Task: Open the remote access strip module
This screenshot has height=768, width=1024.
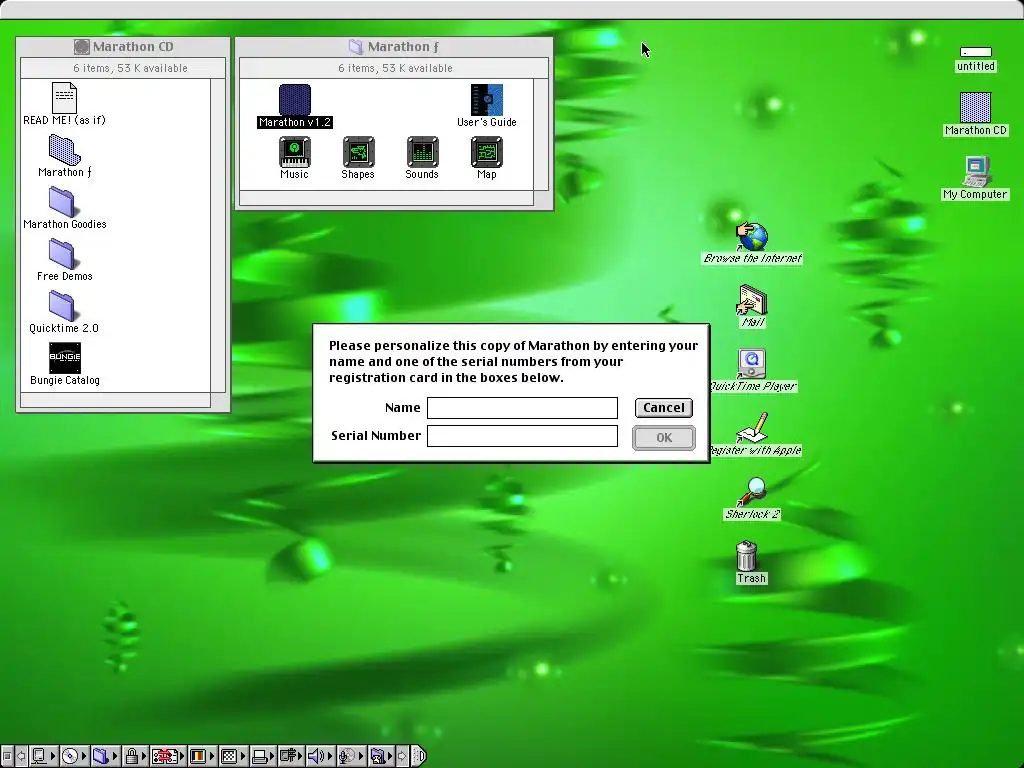Action: tap(291, 756)
